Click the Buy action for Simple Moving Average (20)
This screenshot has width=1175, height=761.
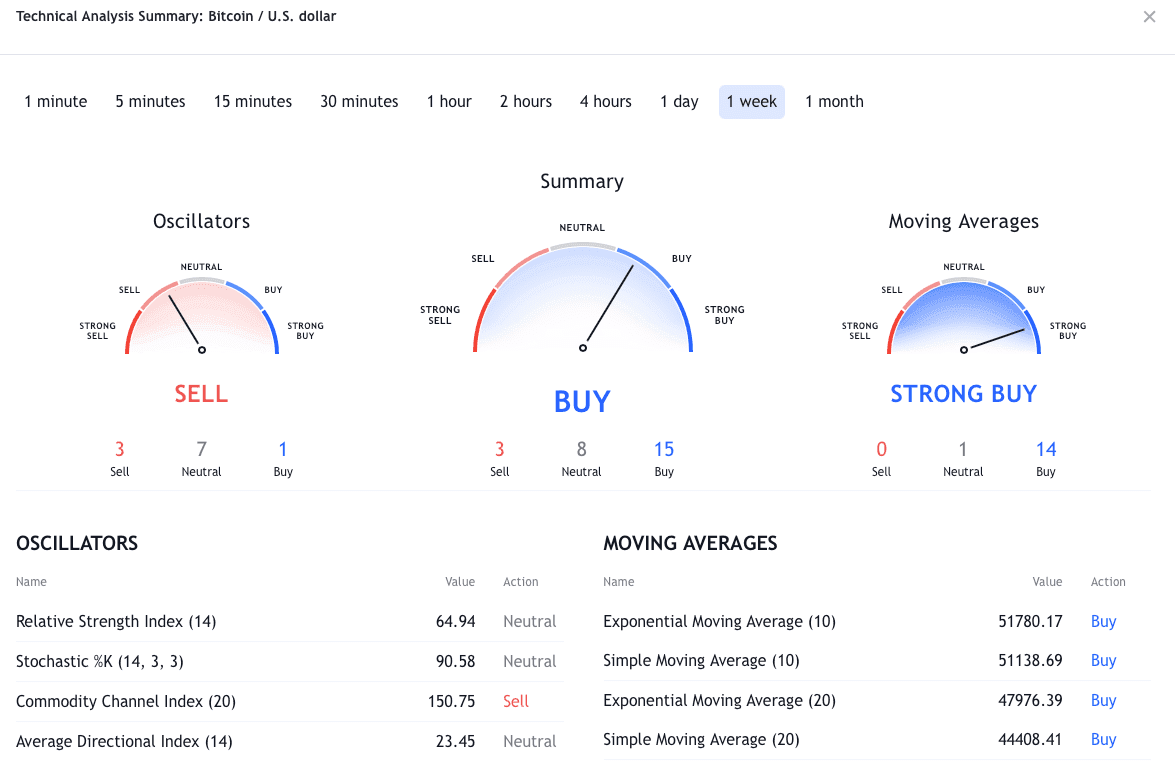(1103, 740)
